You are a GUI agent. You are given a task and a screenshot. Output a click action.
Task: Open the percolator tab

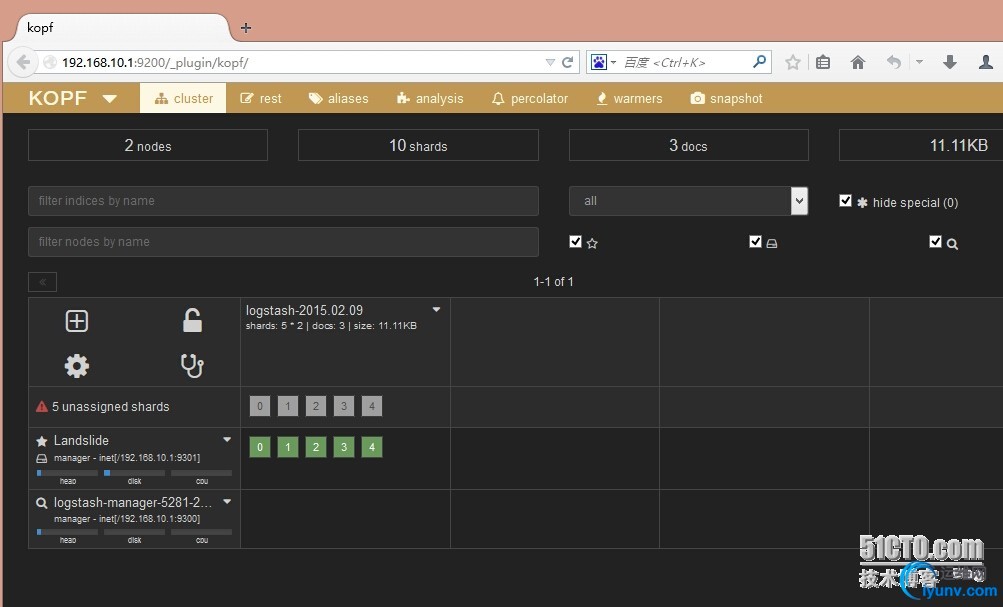pyautogui.click(x=530, y=99)
